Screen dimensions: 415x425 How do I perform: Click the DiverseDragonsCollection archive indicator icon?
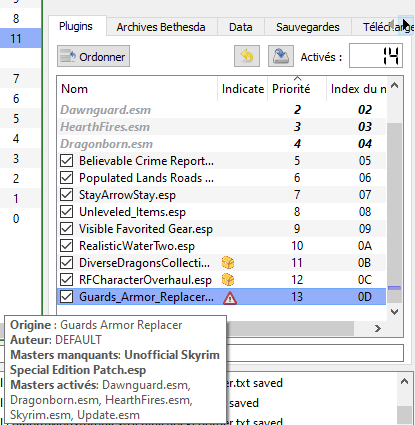coord(228,263)
